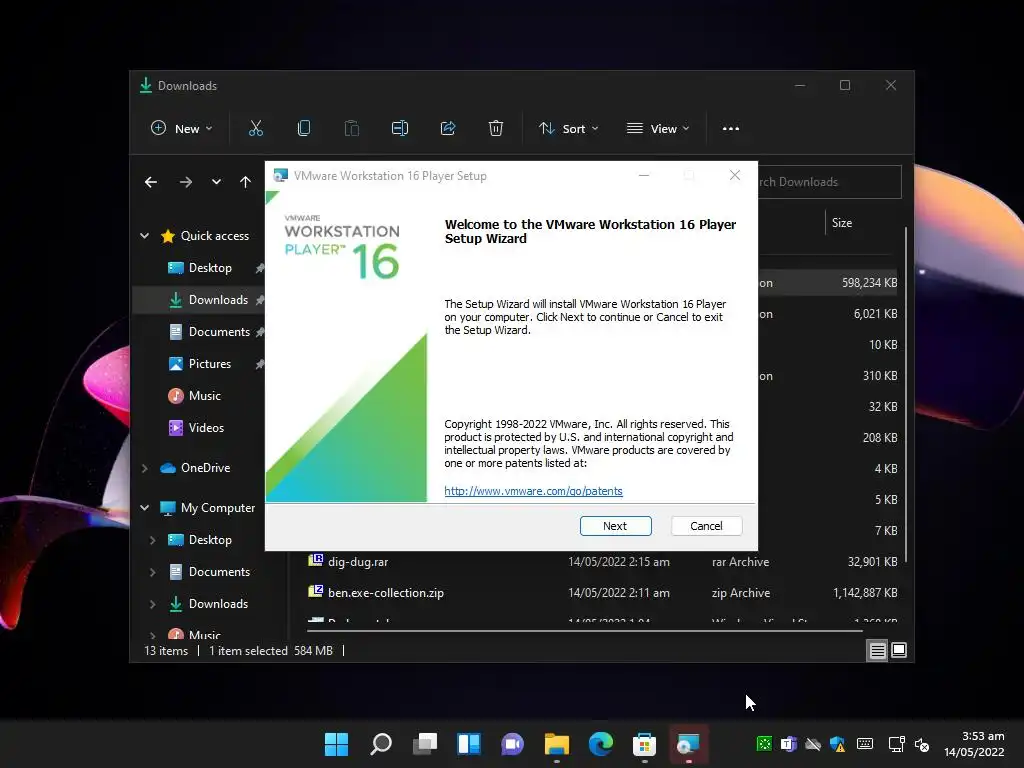
Task: Open taskbar Search magnifier
Action: 381,744
